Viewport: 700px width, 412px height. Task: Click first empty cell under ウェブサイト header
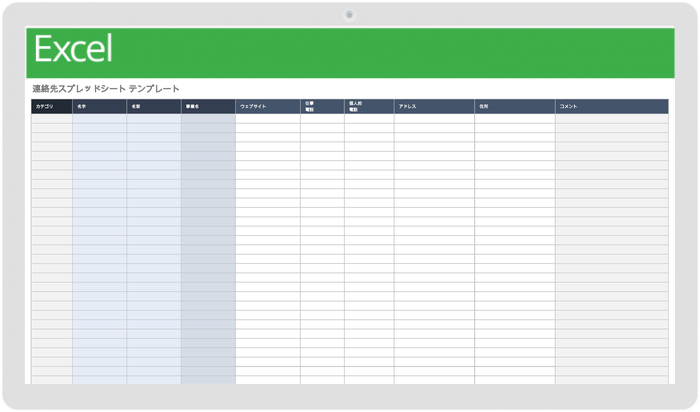tap(268, 118)
